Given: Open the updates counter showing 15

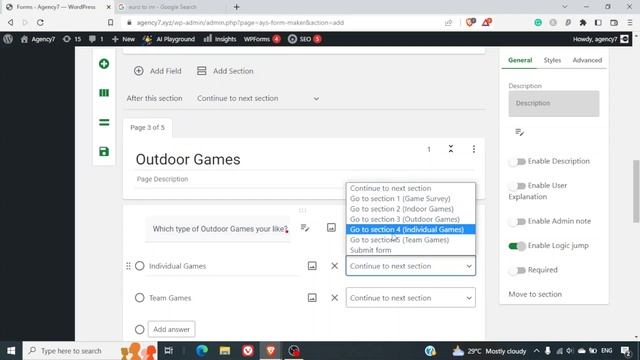Looking at the screenshot, I should tap(72, 39).
